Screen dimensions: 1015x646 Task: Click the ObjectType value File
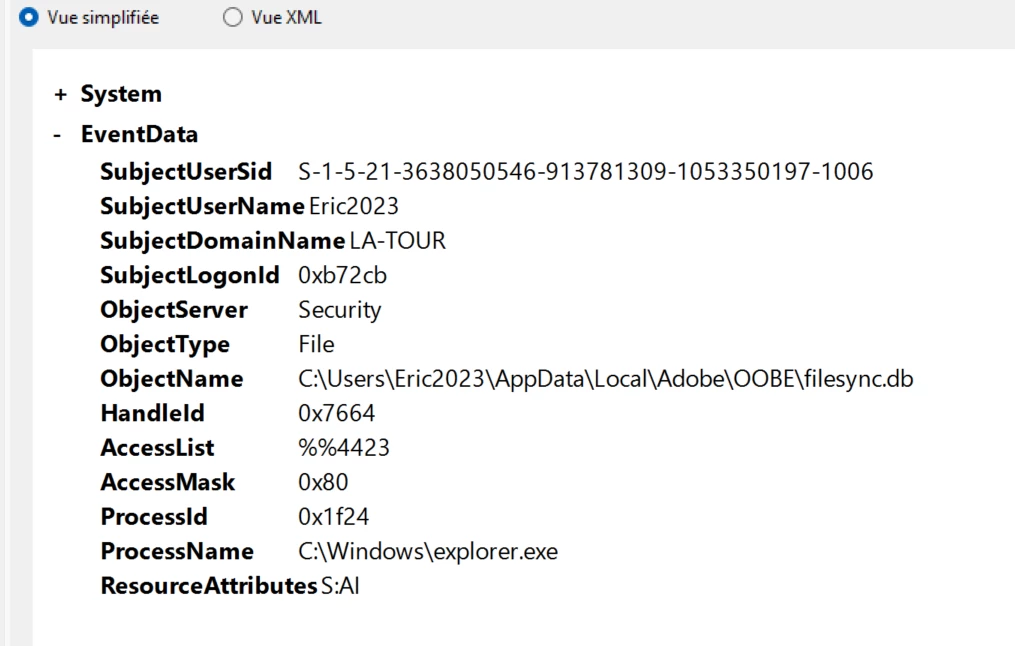click(x=316, y=344)
